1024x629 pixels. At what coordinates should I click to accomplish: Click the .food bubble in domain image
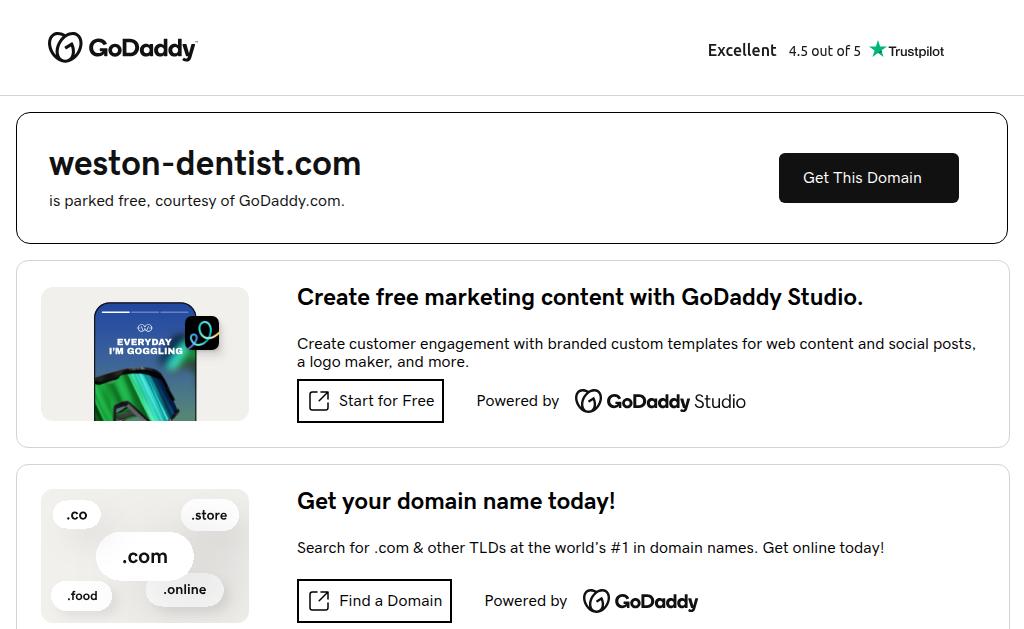pyautogui.click(x=83, y=596)
